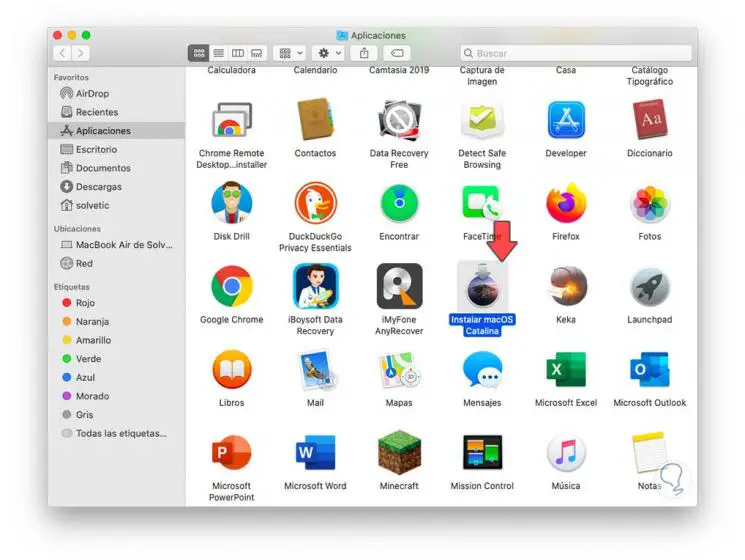Switch to list view mode

[218, 53]
